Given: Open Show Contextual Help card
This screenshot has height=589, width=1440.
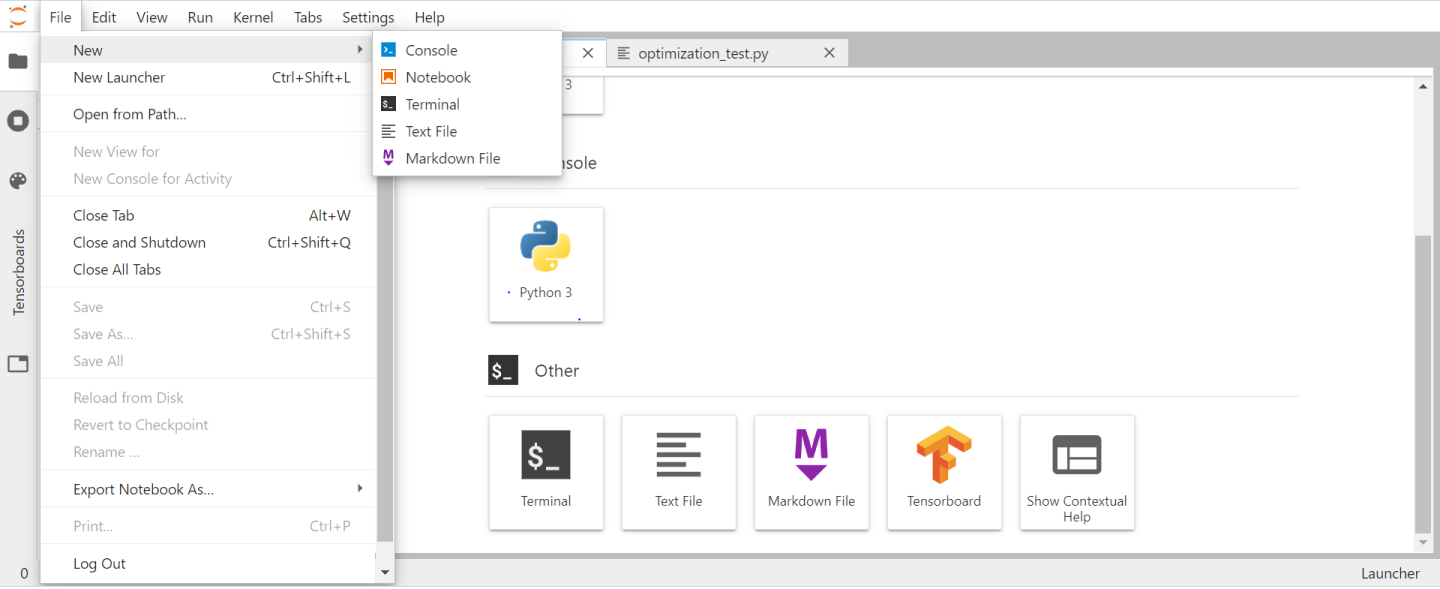Looking at the screenshot, I should (1077, 472).
